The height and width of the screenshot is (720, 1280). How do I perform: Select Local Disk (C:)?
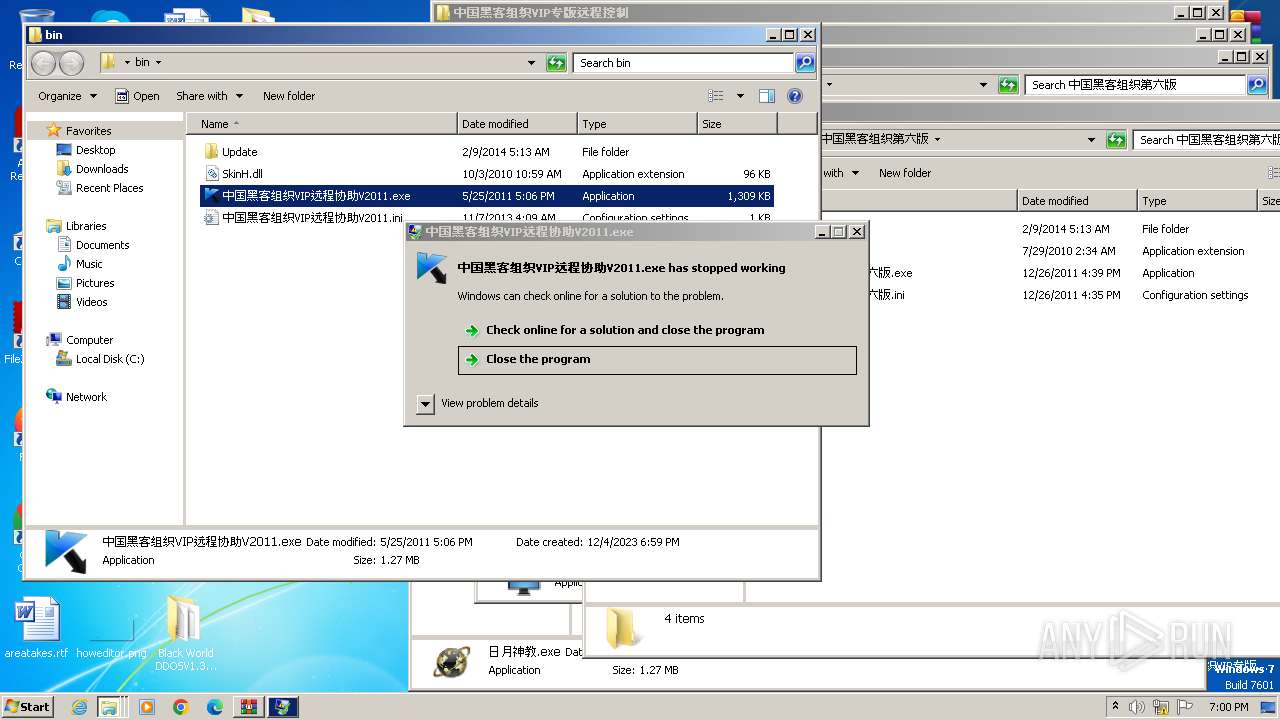pos(109,359)
